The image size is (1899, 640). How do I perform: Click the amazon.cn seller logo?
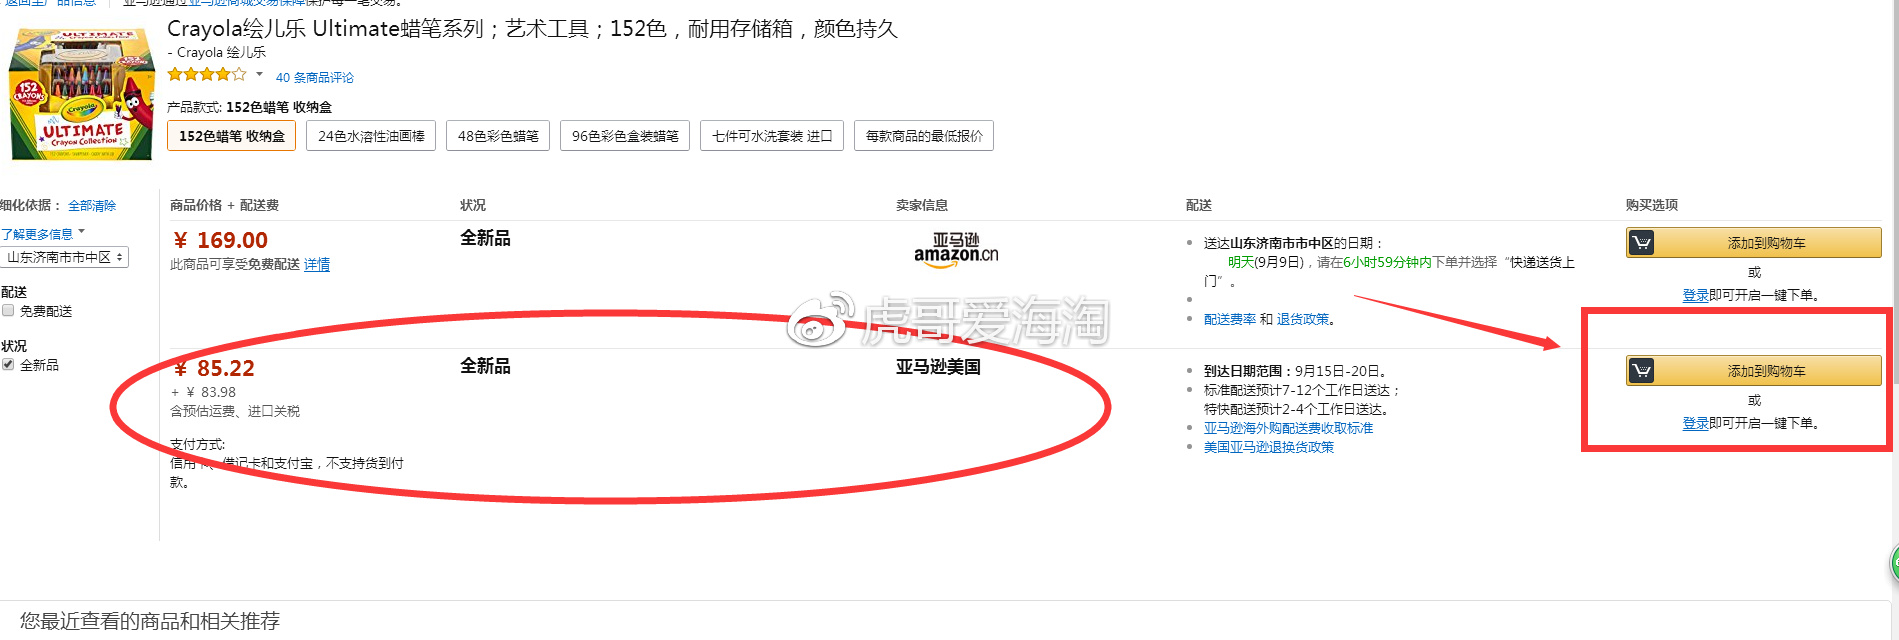pos(956,248)
